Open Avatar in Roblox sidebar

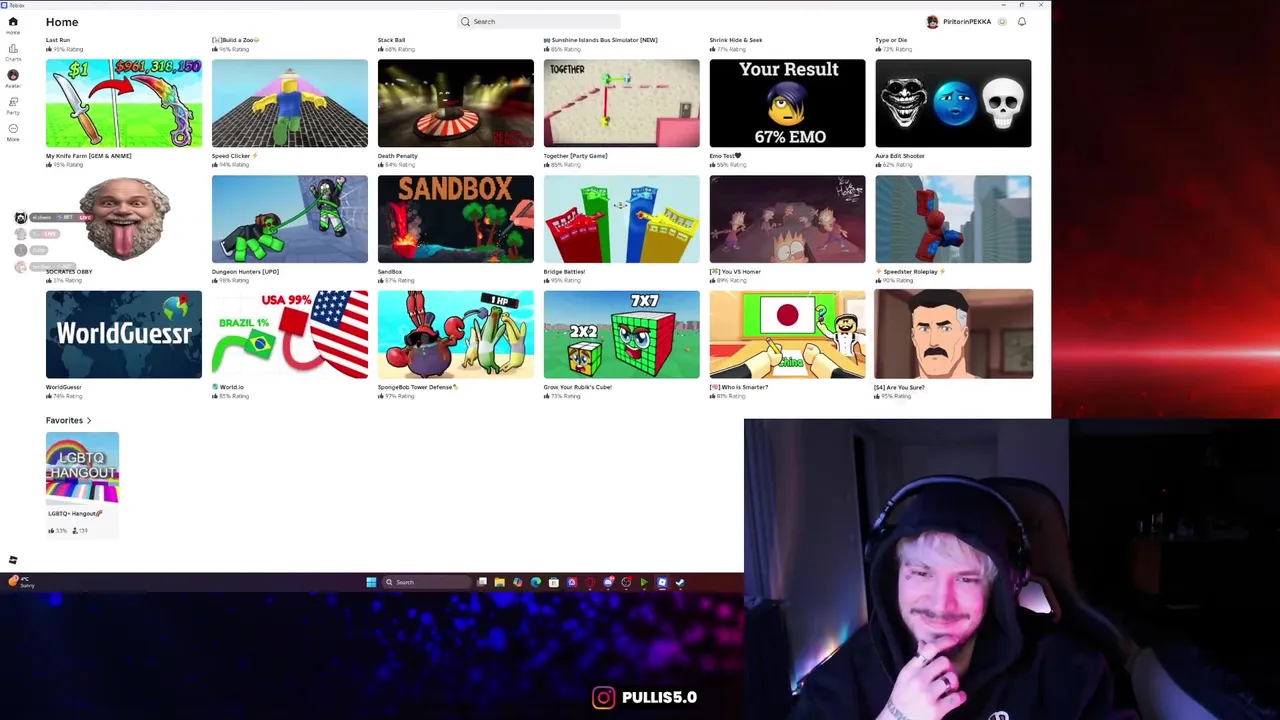click(13, 79)
